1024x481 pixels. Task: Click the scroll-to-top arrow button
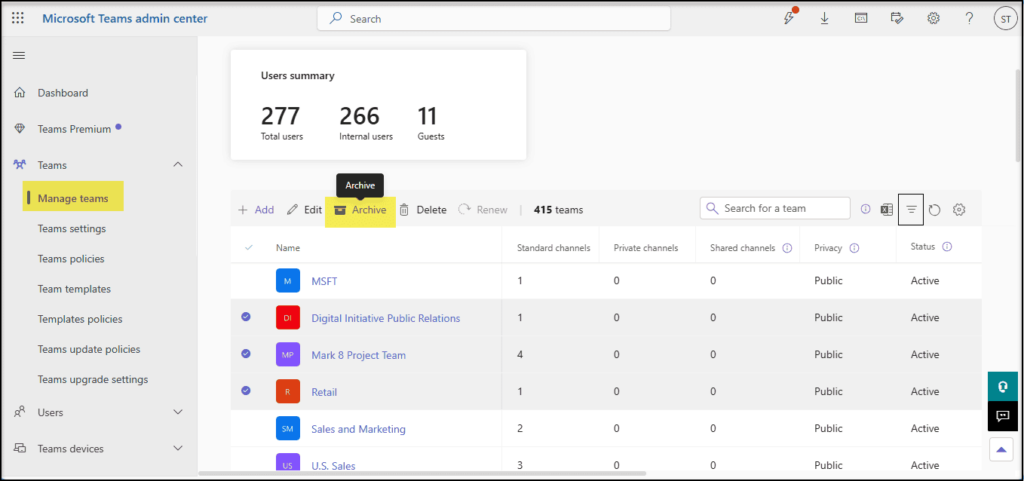point(1002,449)
